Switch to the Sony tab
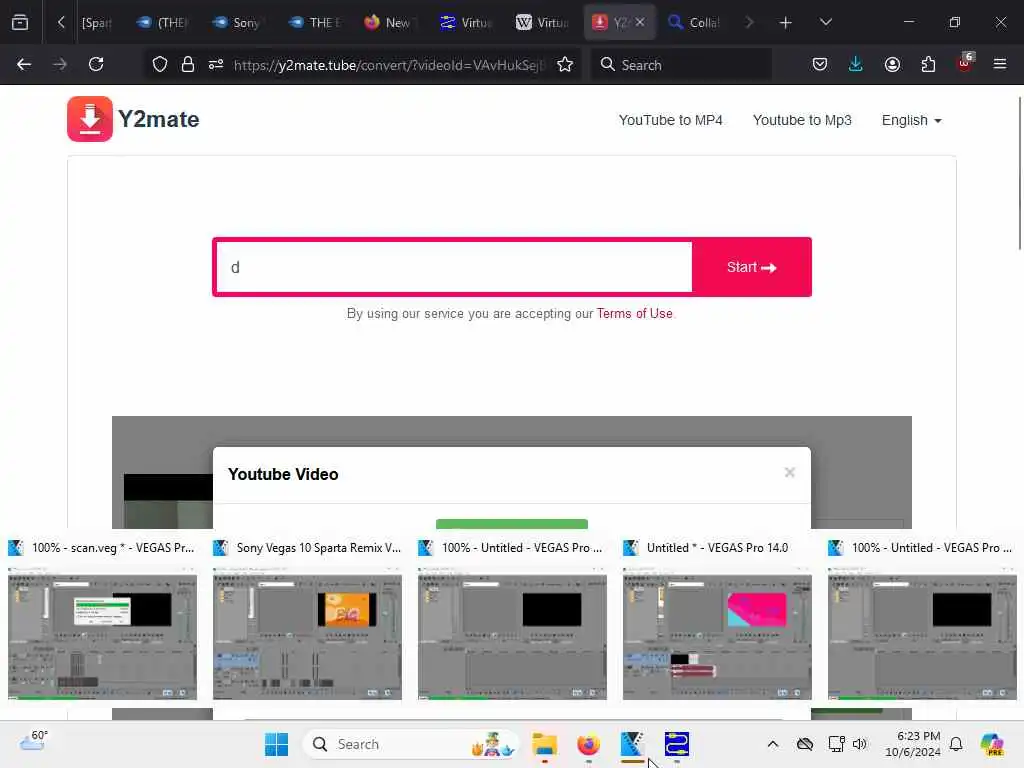The height and width of the screenshot is (768, 1024). click(238, 22)
